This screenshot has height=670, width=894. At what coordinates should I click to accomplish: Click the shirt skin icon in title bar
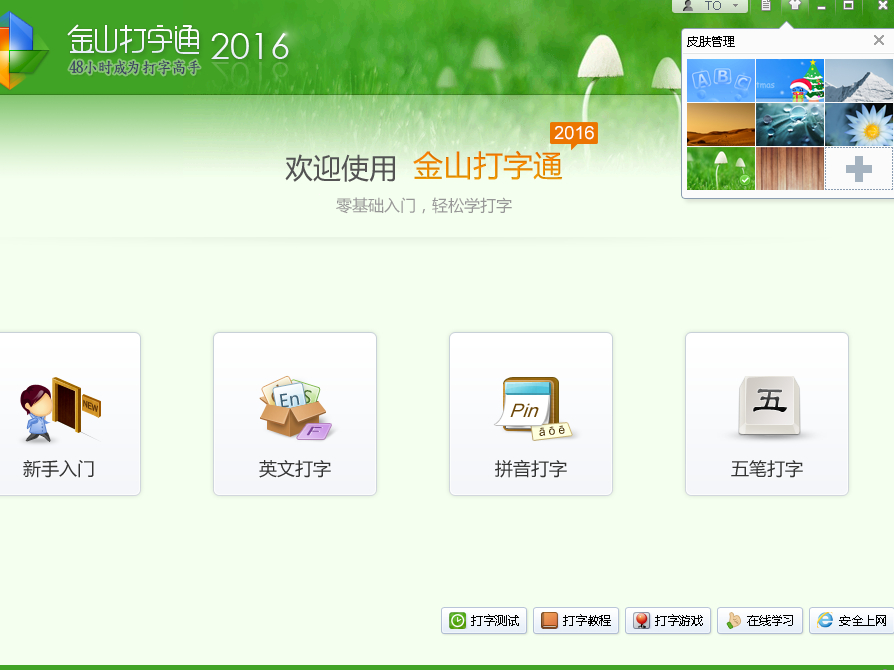[x=794, y=6]
